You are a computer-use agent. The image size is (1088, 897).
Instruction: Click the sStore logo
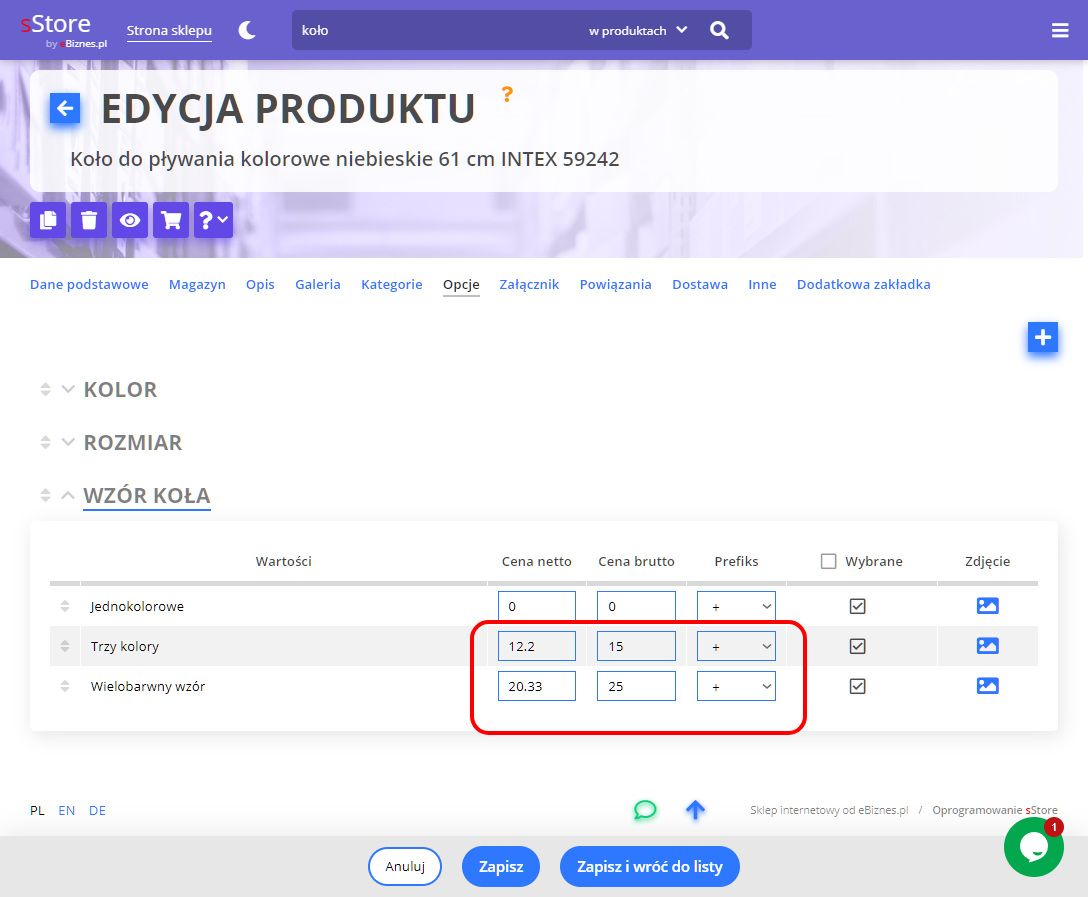[x=64, y=31]
